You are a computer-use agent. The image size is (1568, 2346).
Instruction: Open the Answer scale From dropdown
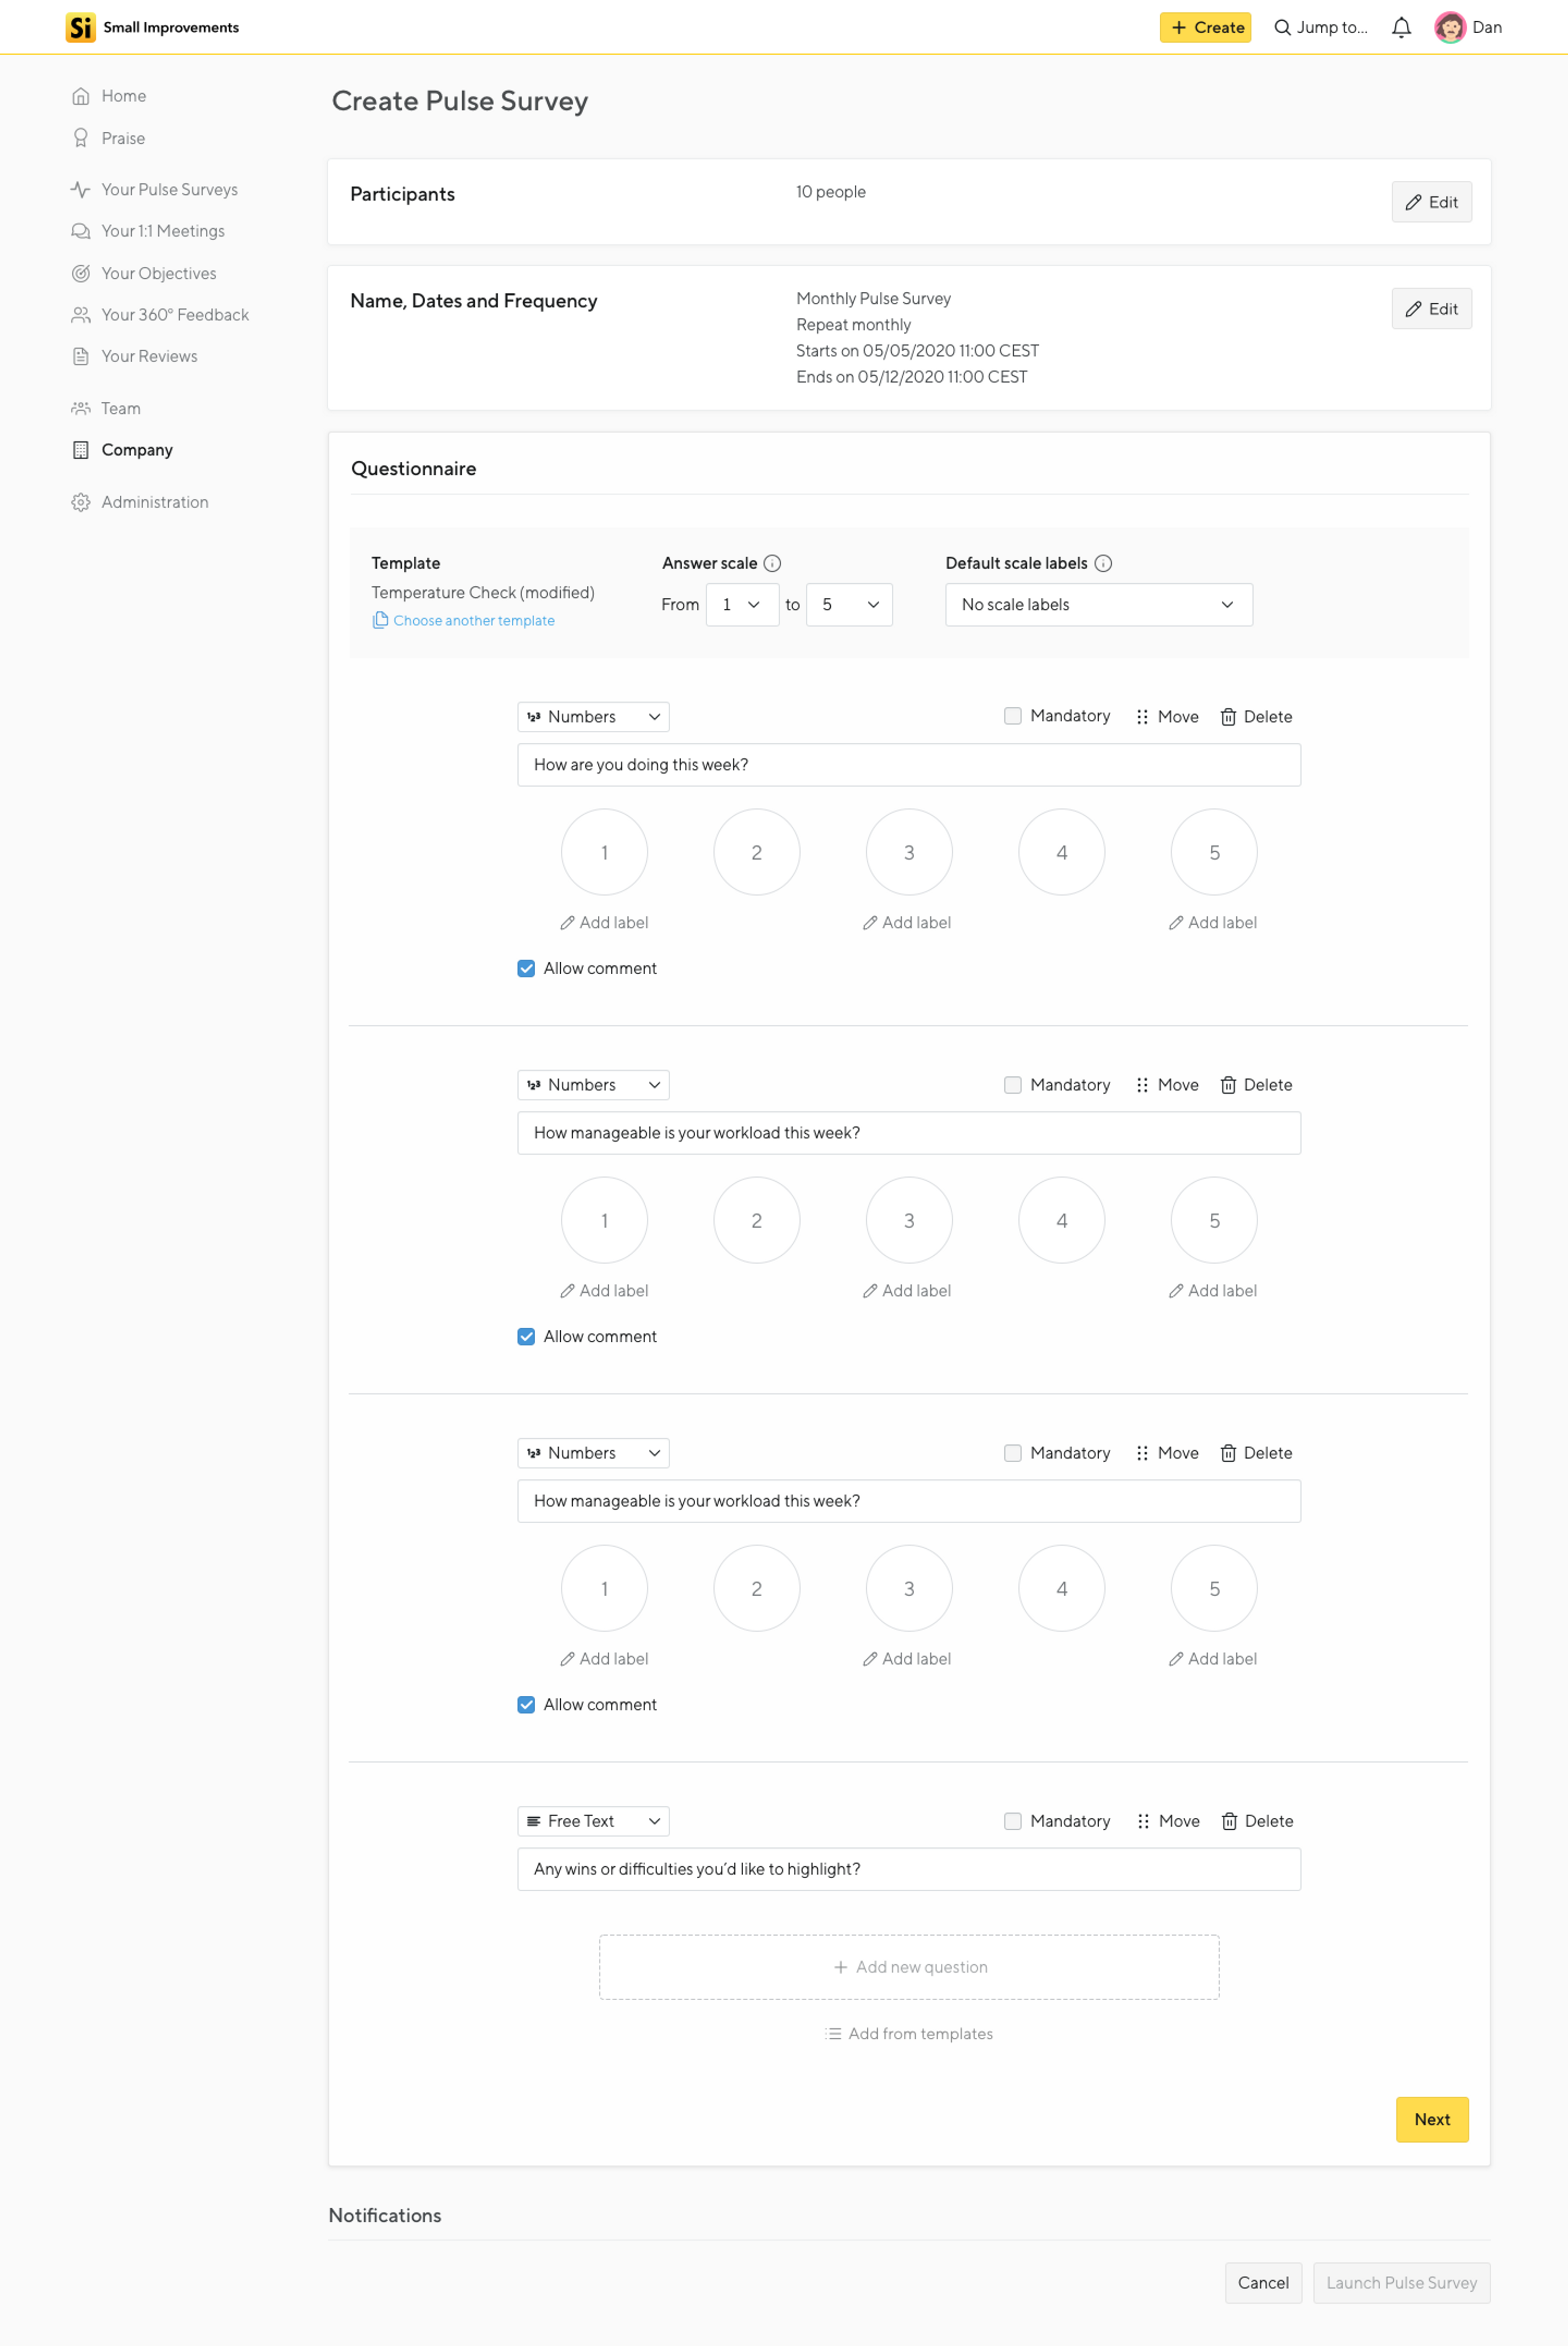pyautogui.click(x=742, y=604)
